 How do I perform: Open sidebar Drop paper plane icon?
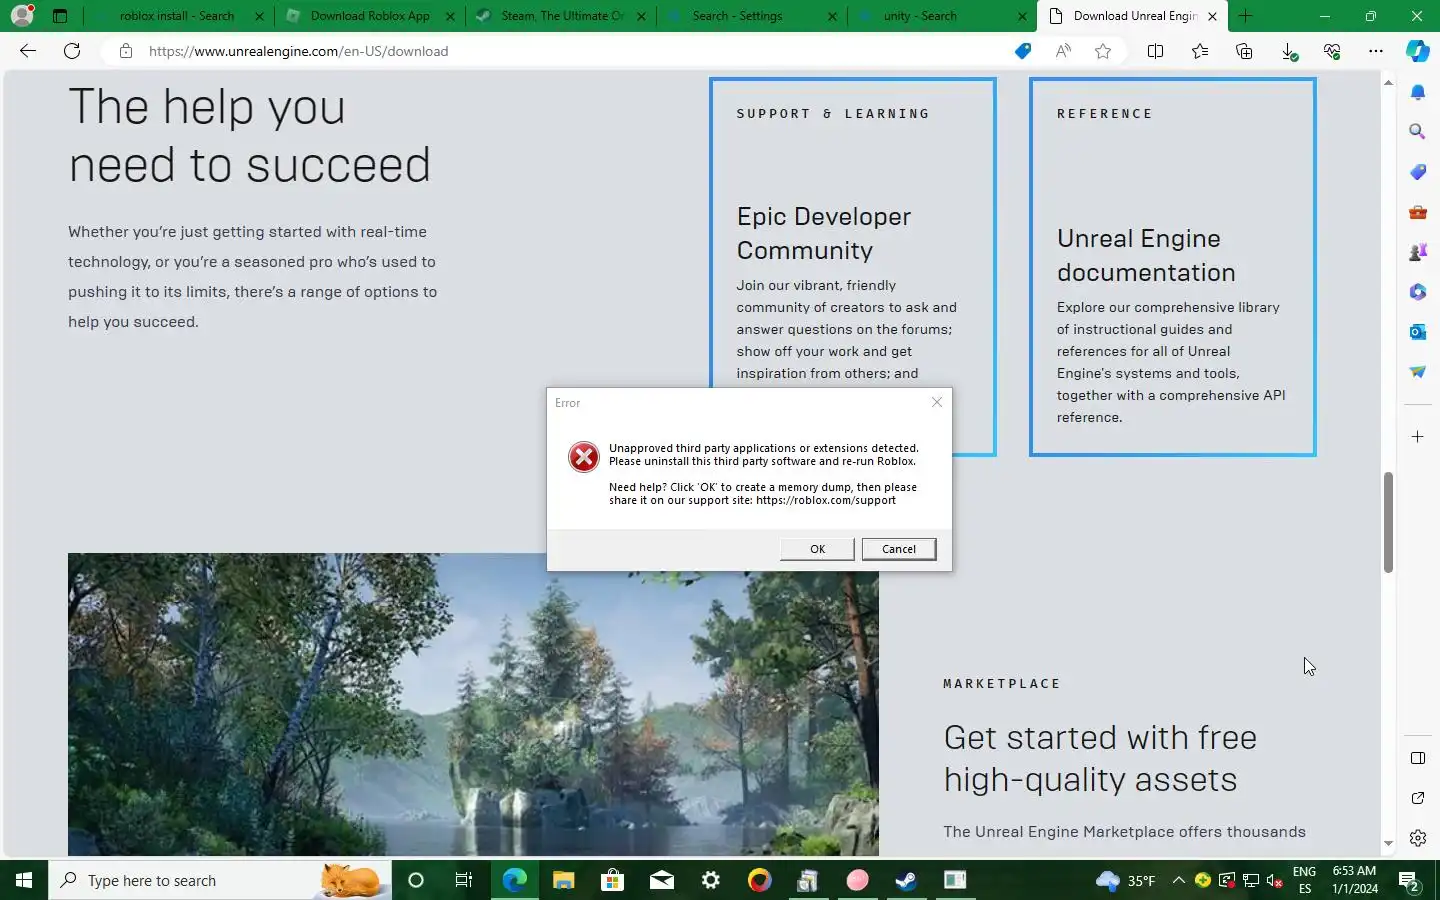(1418, 372)
